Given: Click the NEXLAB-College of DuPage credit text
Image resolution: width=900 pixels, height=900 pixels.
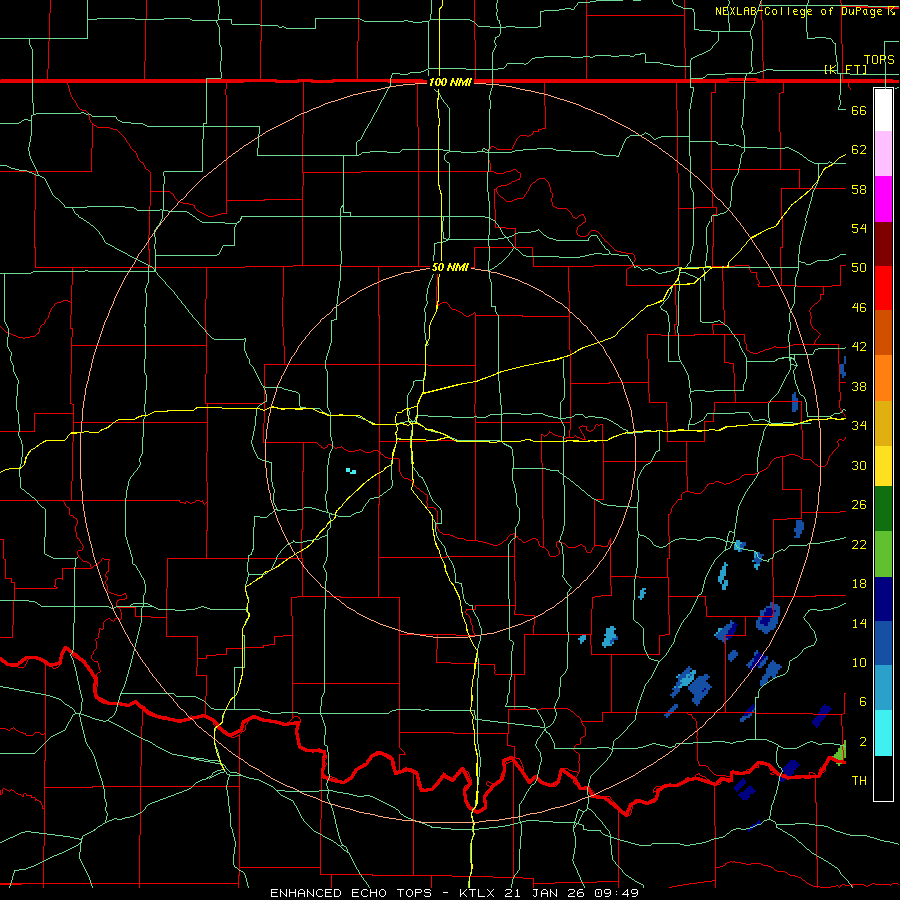Looking at the screenshot, I should pos(804,11).
